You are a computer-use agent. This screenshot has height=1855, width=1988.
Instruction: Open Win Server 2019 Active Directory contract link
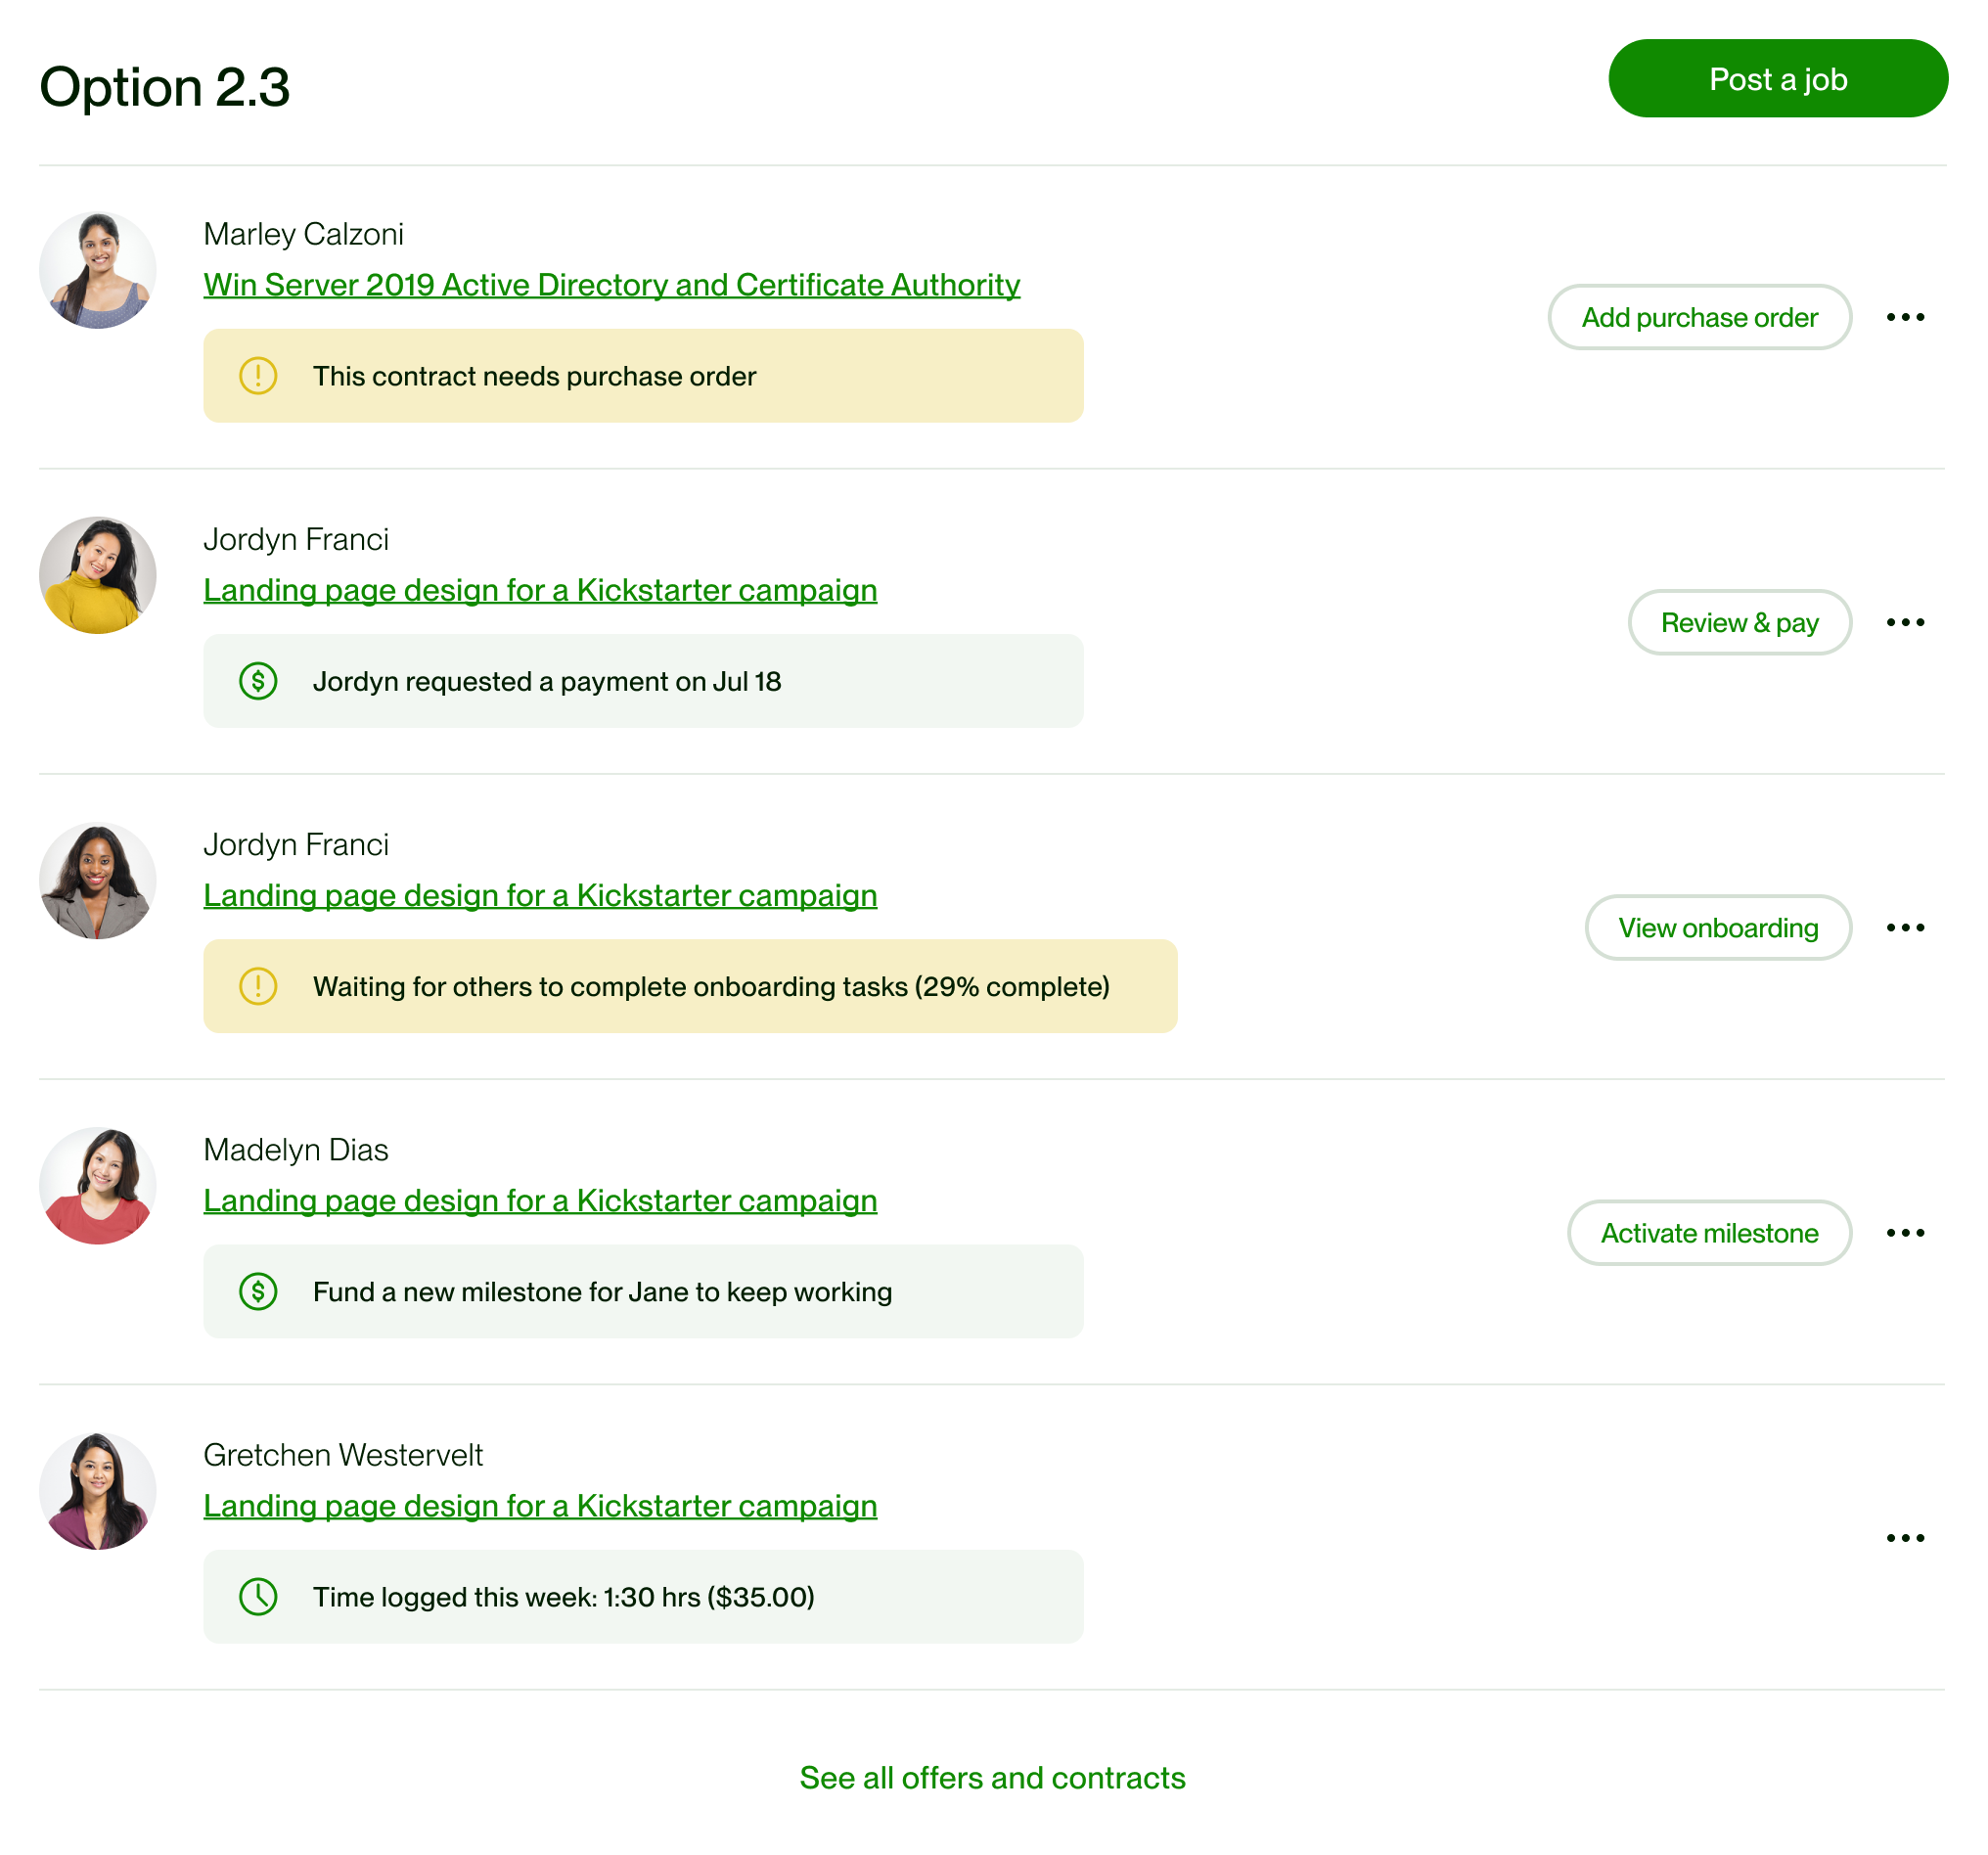click(611, 285)
